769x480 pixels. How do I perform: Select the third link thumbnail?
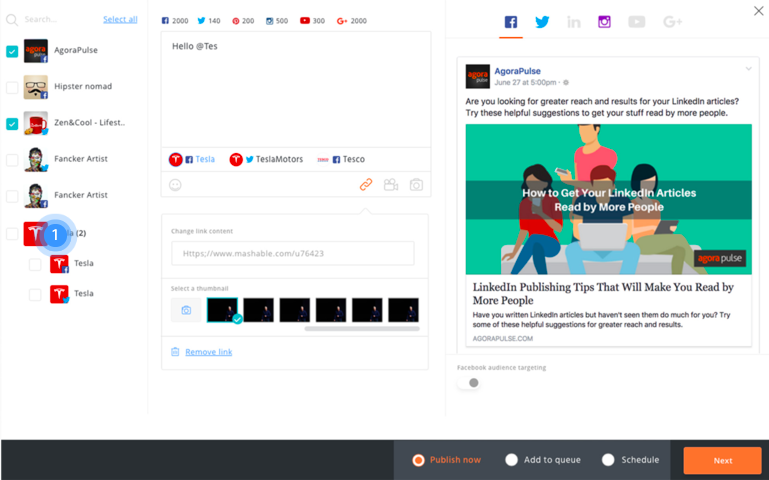(x=295, y=310)
